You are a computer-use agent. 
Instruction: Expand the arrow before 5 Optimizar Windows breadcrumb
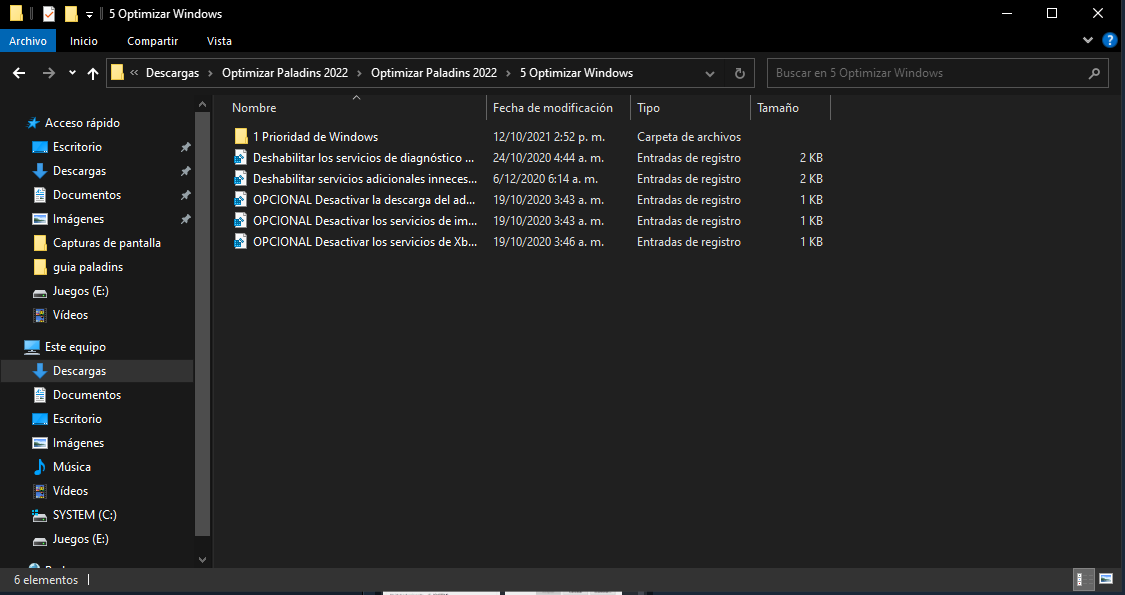point(509,73)
